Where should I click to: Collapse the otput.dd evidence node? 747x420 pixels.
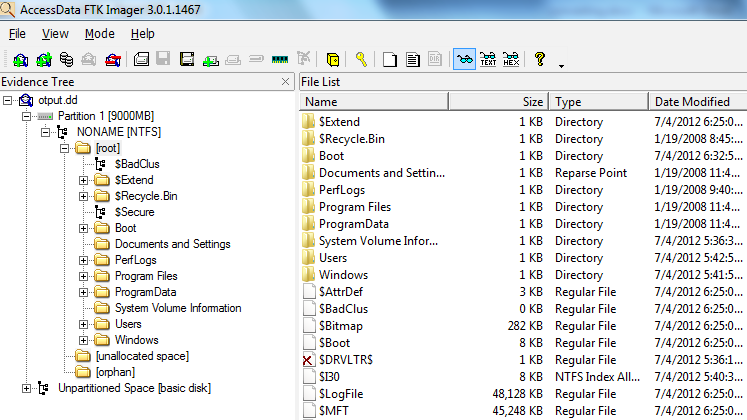(x=7, y=100)
